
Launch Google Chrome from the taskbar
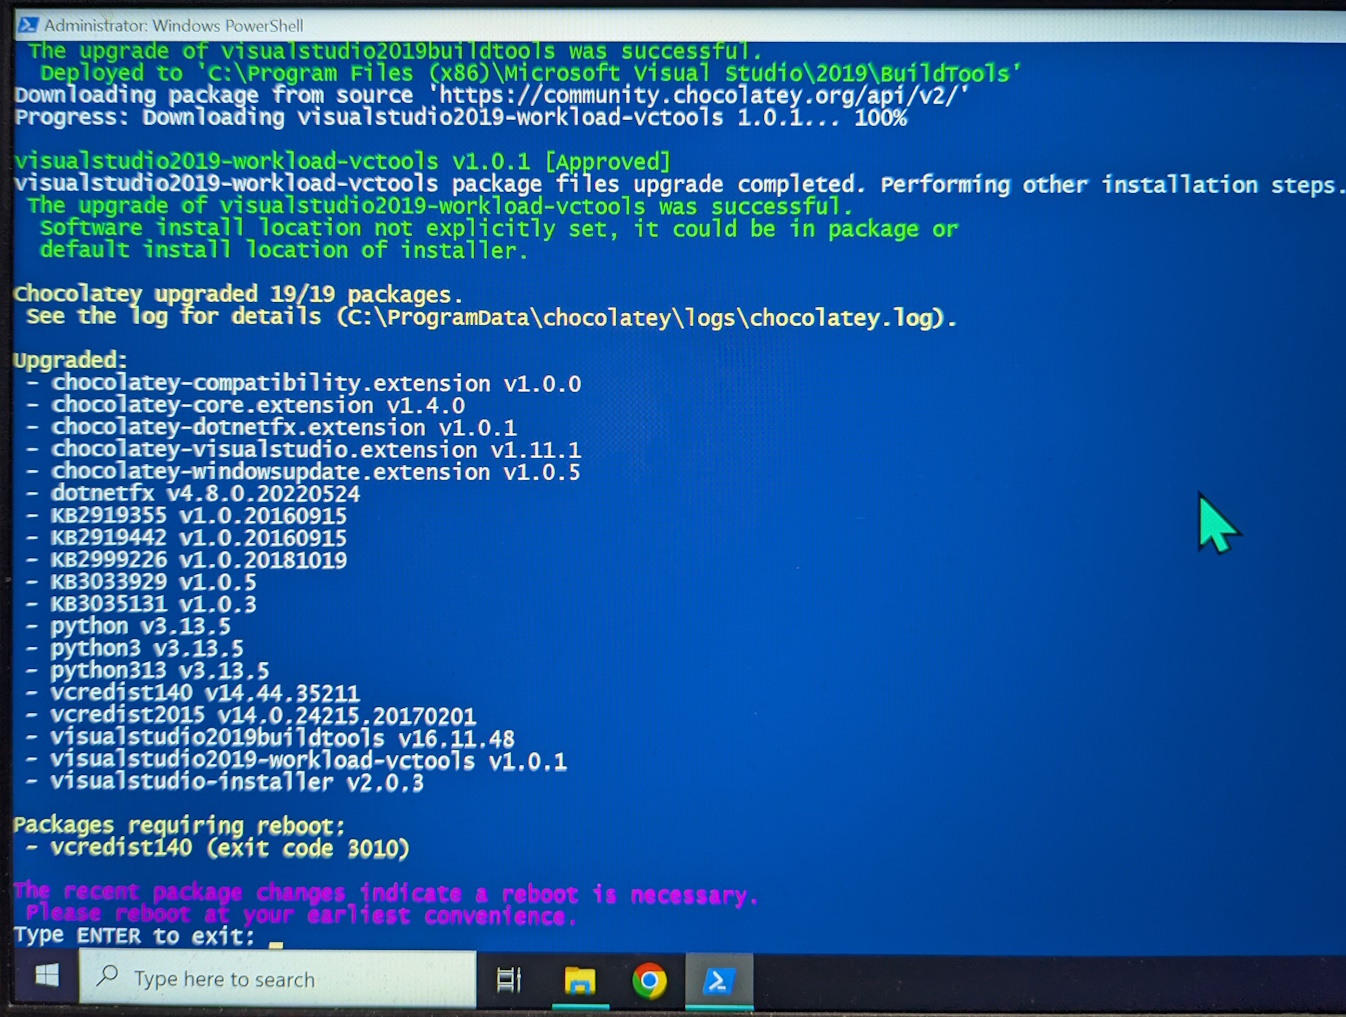[x=649, y=981]
